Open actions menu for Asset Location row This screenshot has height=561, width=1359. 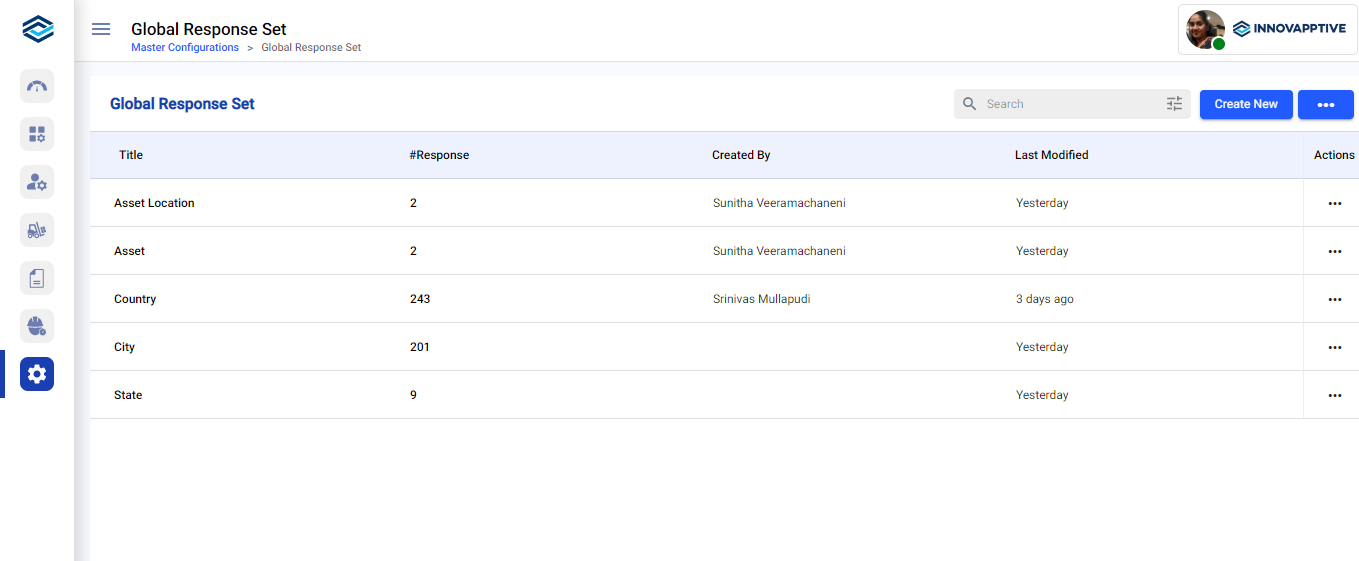[1334, 203]
